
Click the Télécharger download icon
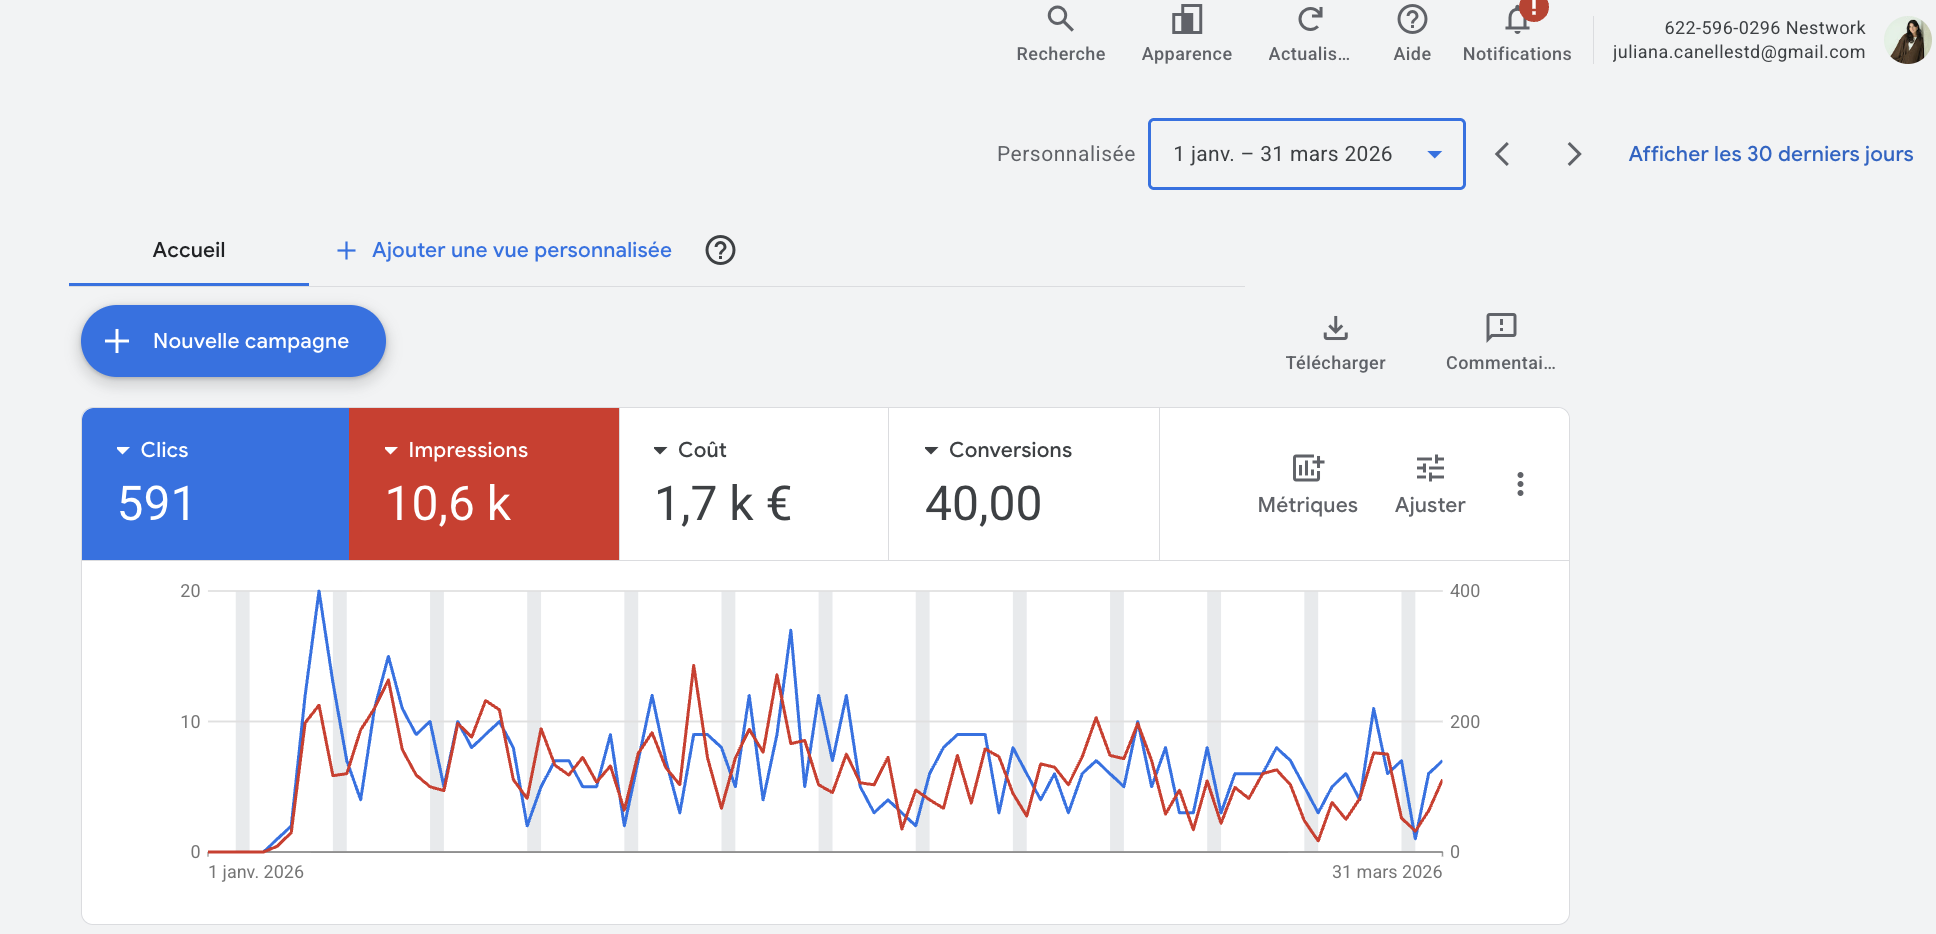coord(1336,327)
